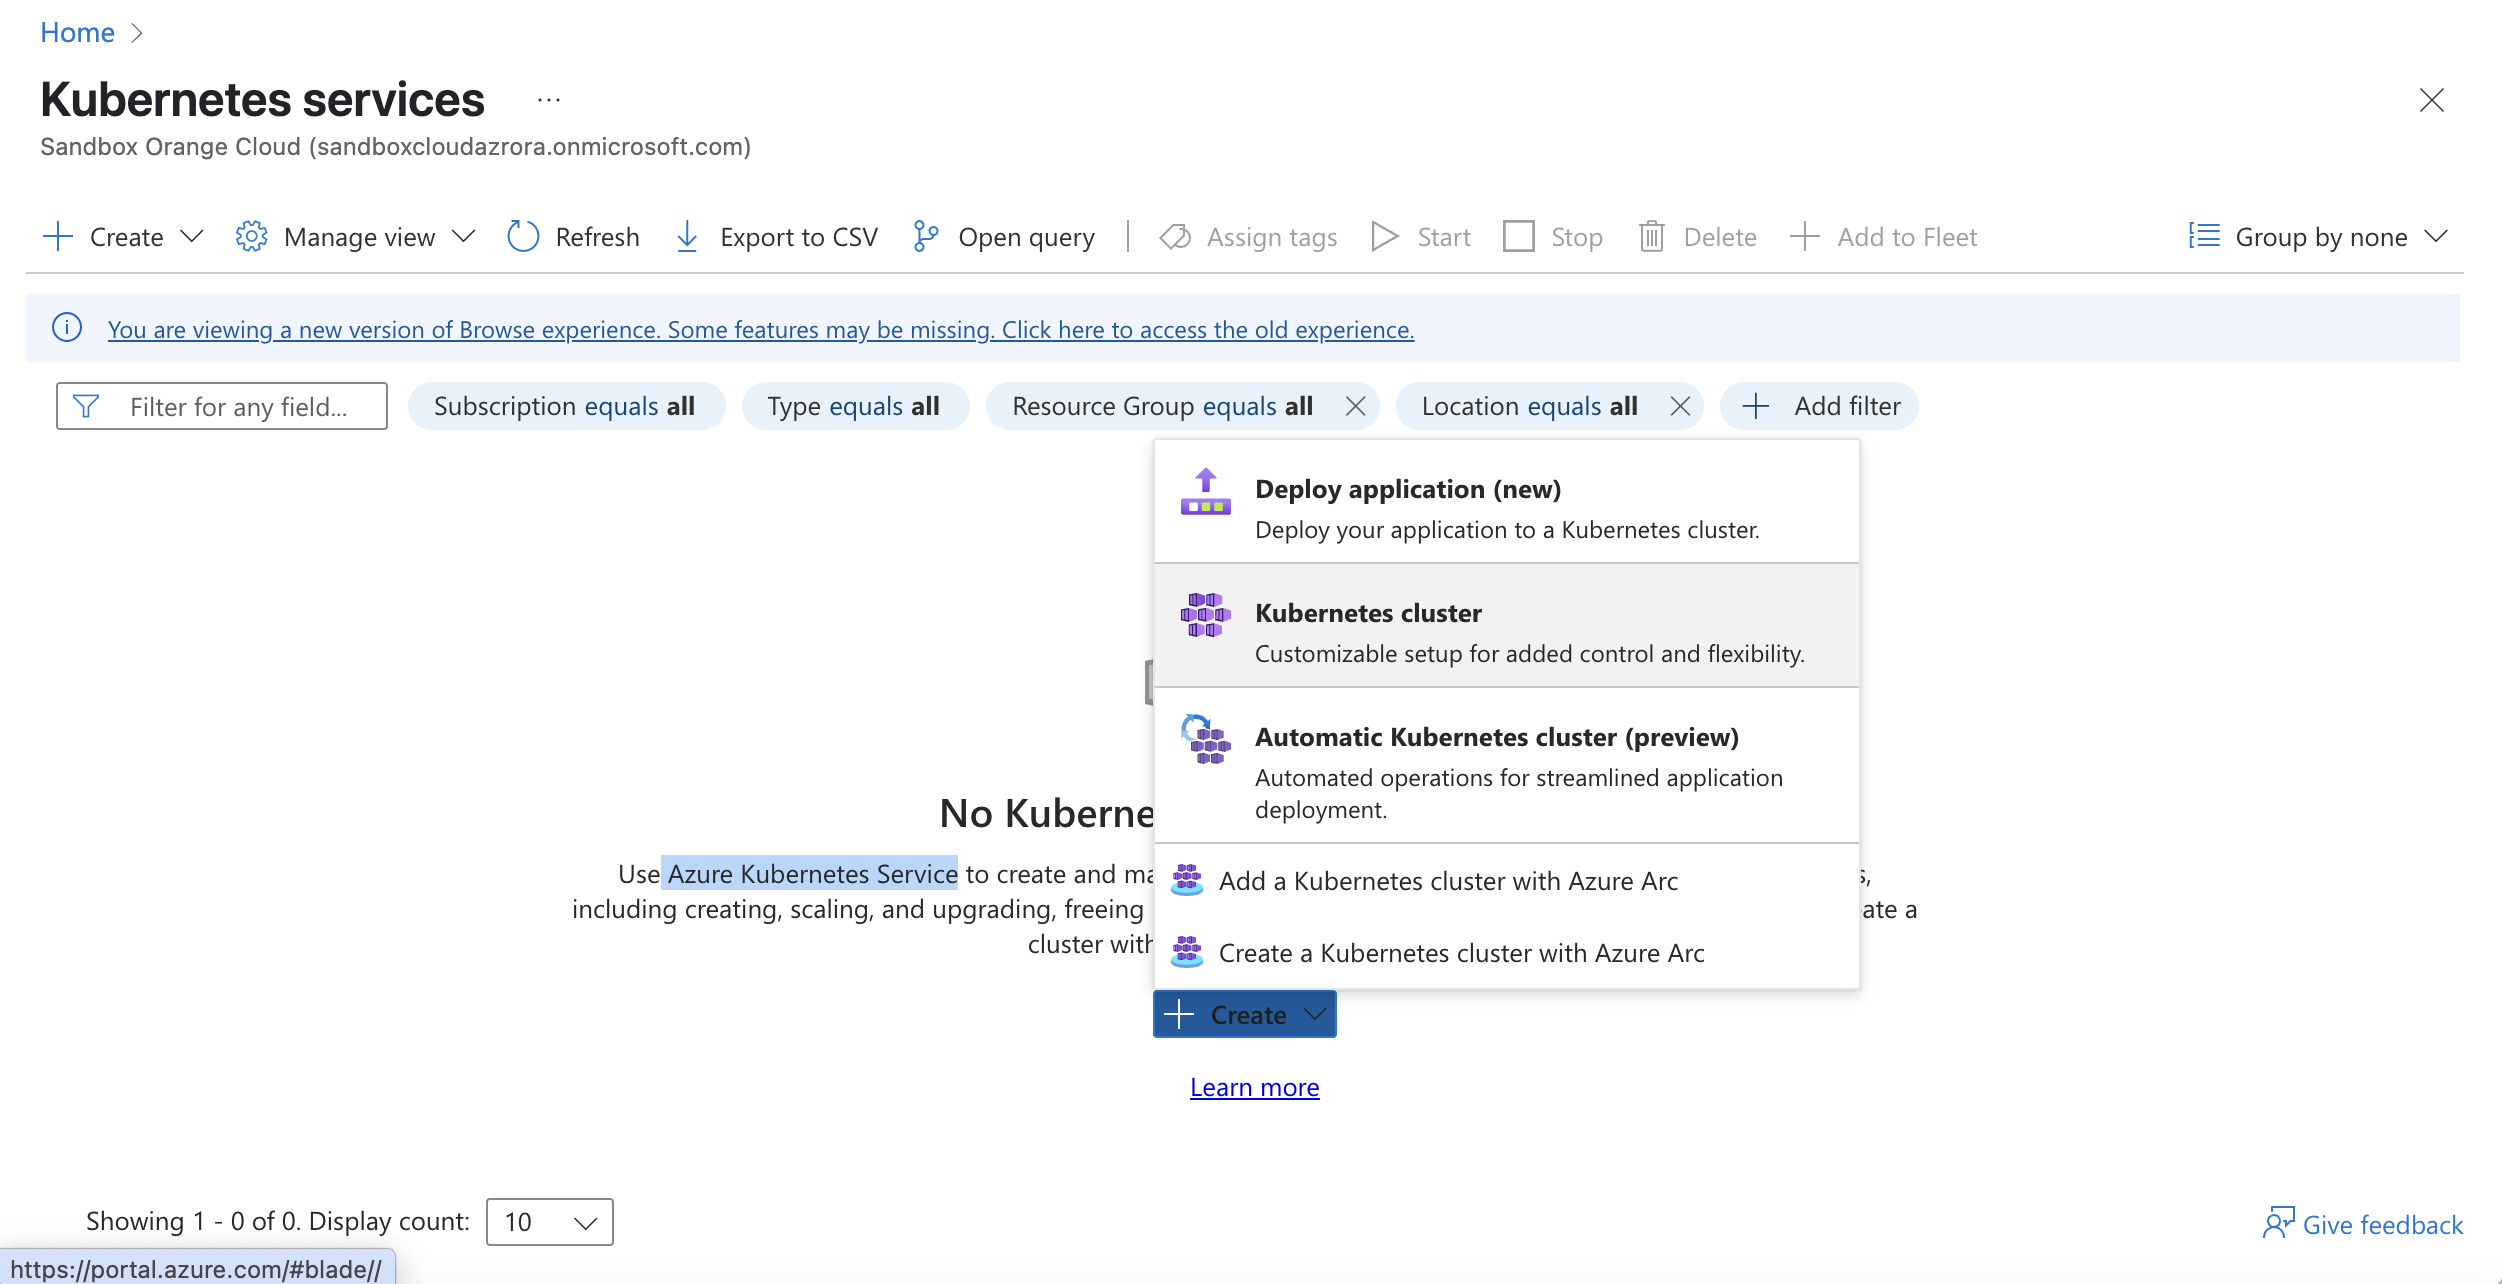The image size is (2502, 1284).
Task: Remove the Location equals all filter
Action: [x=1680, y=406]
